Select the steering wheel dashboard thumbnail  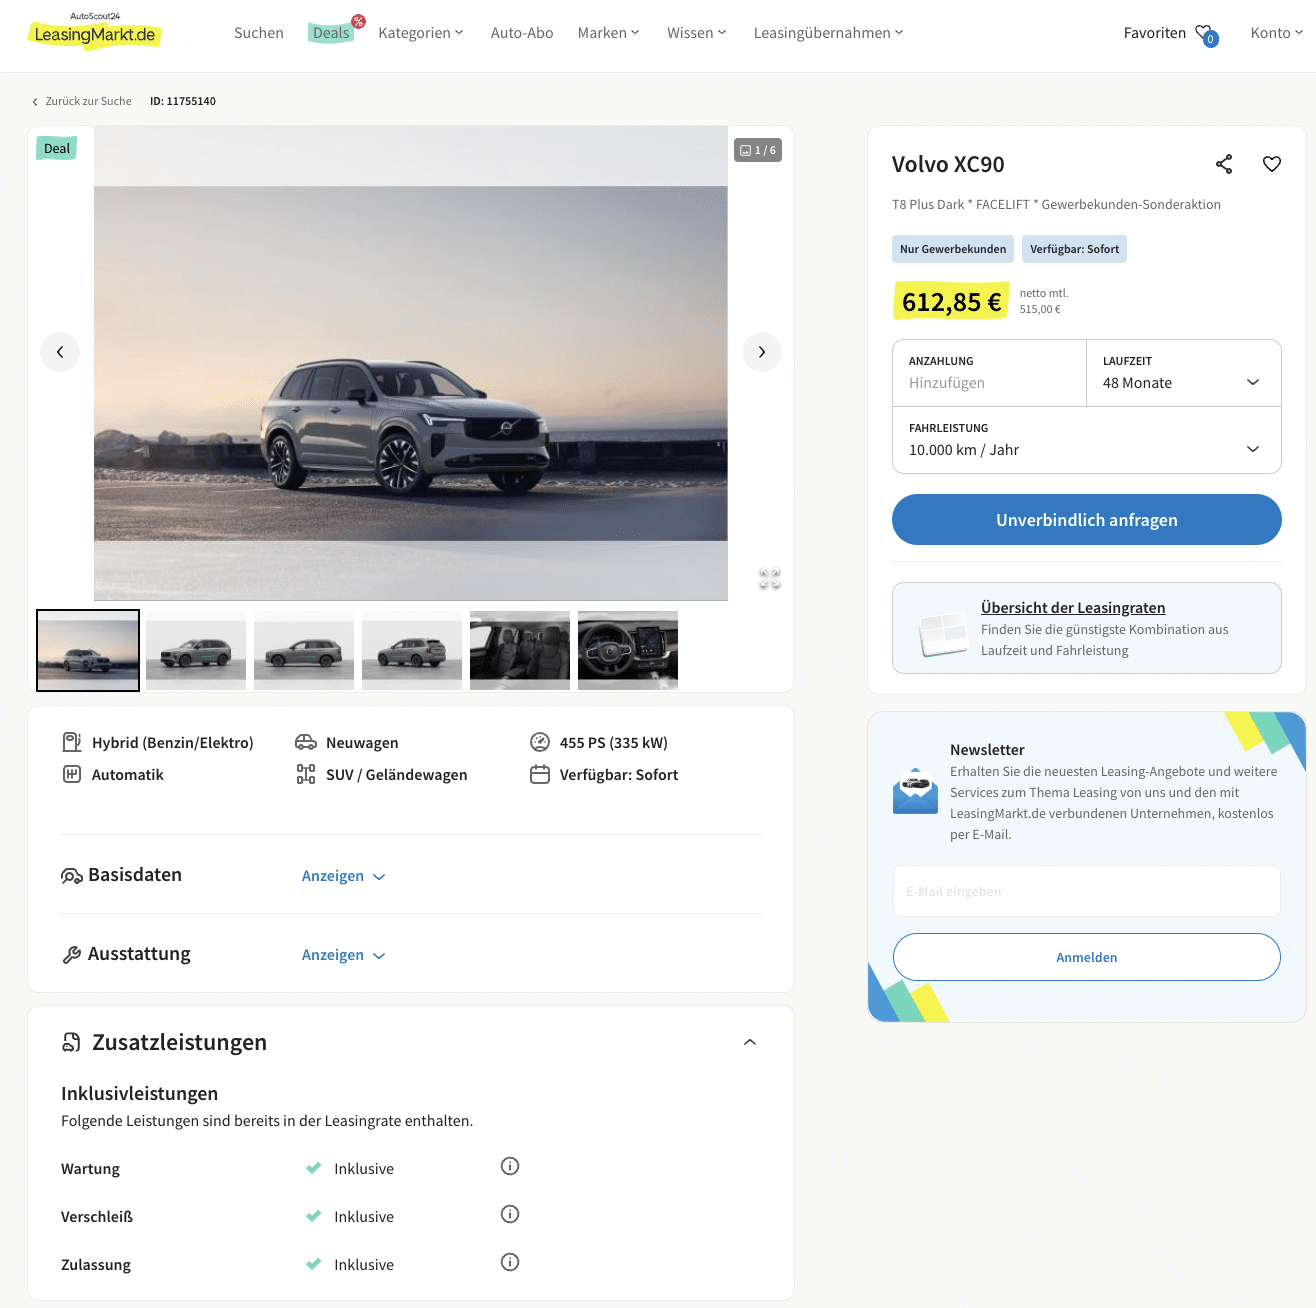click(x=628, y=650)
